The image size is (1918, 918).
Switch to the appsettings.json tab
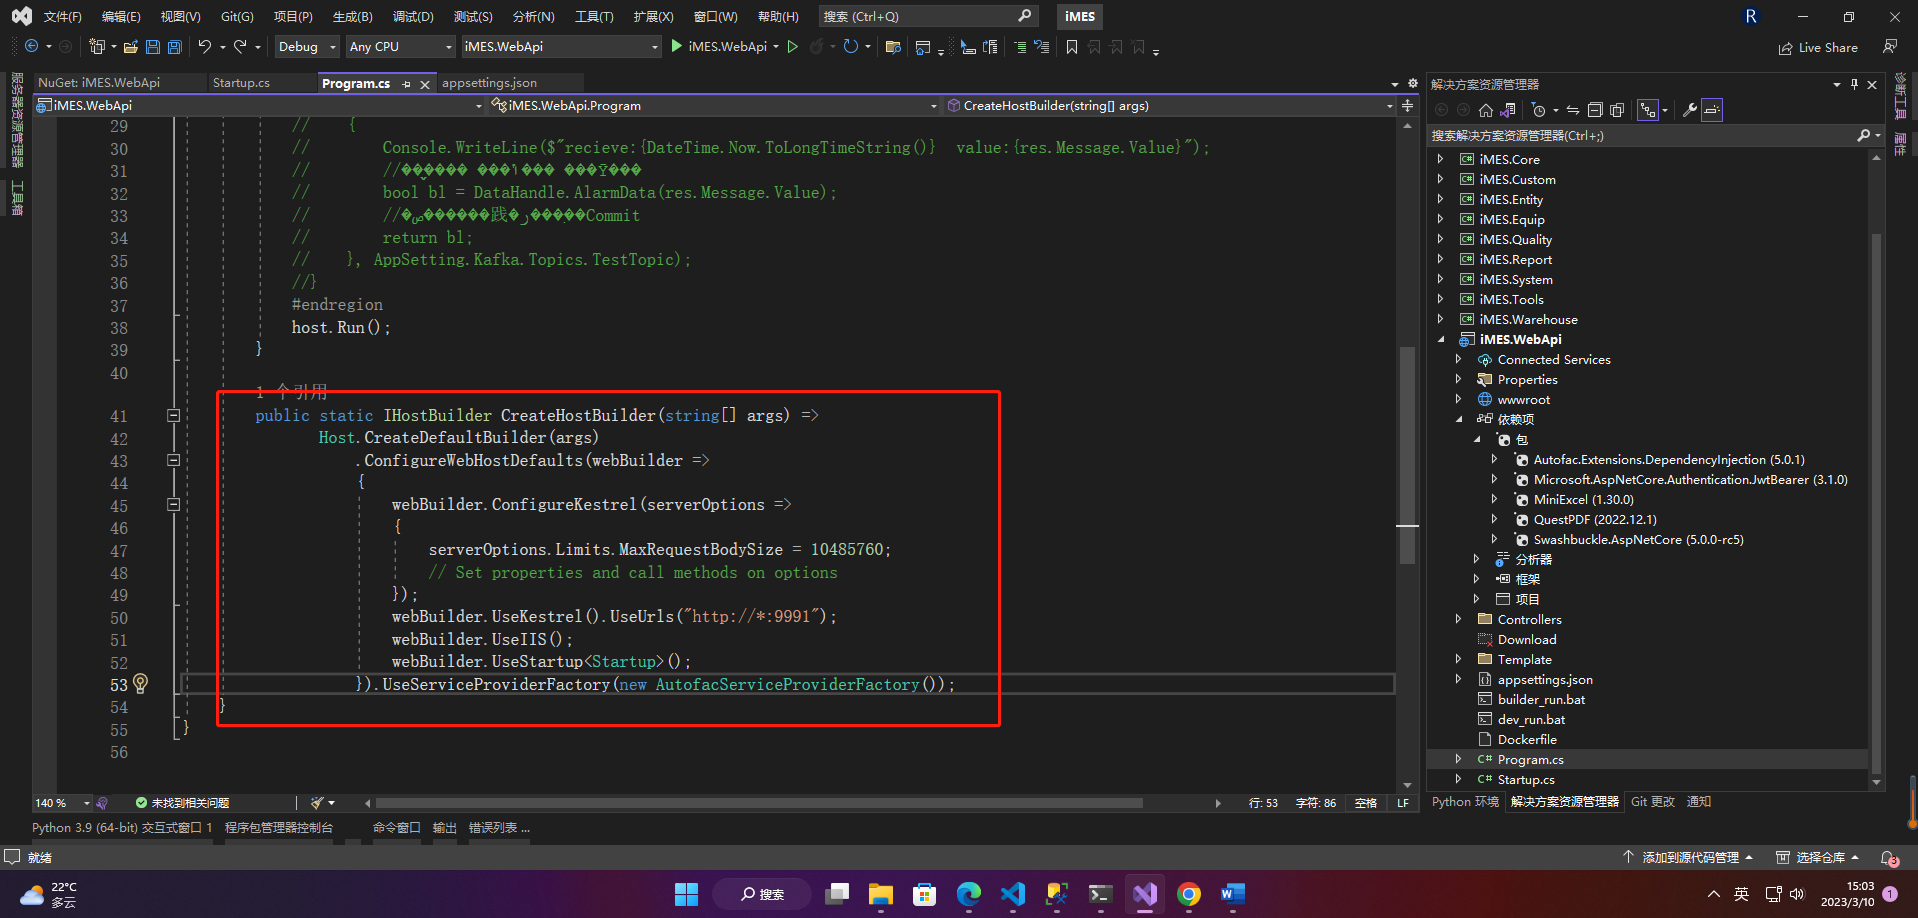pos(489,83)
